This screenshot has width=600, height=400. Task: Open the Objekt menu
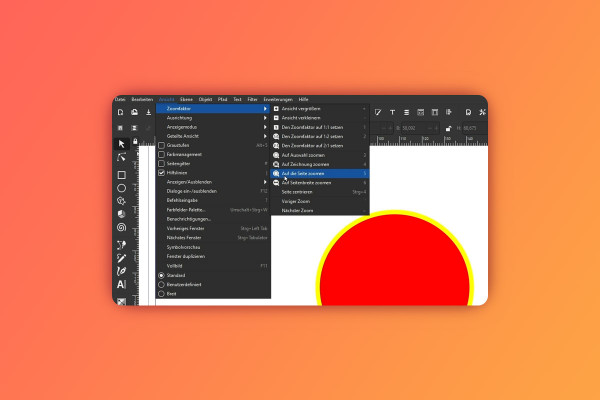205,100
